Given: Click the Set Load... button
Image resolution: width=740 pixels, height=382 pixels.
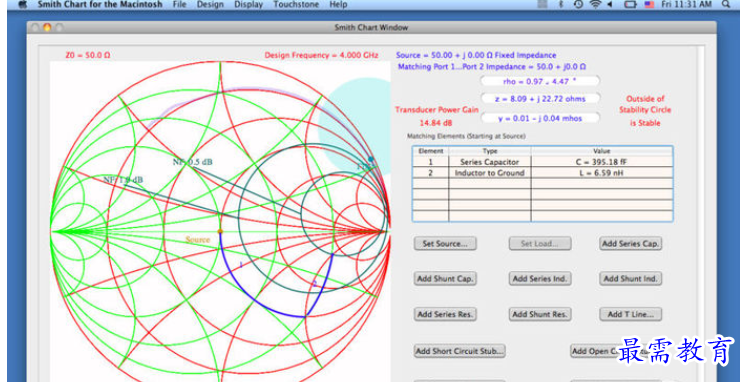Looking at the screenshot, I should point(540,244).
